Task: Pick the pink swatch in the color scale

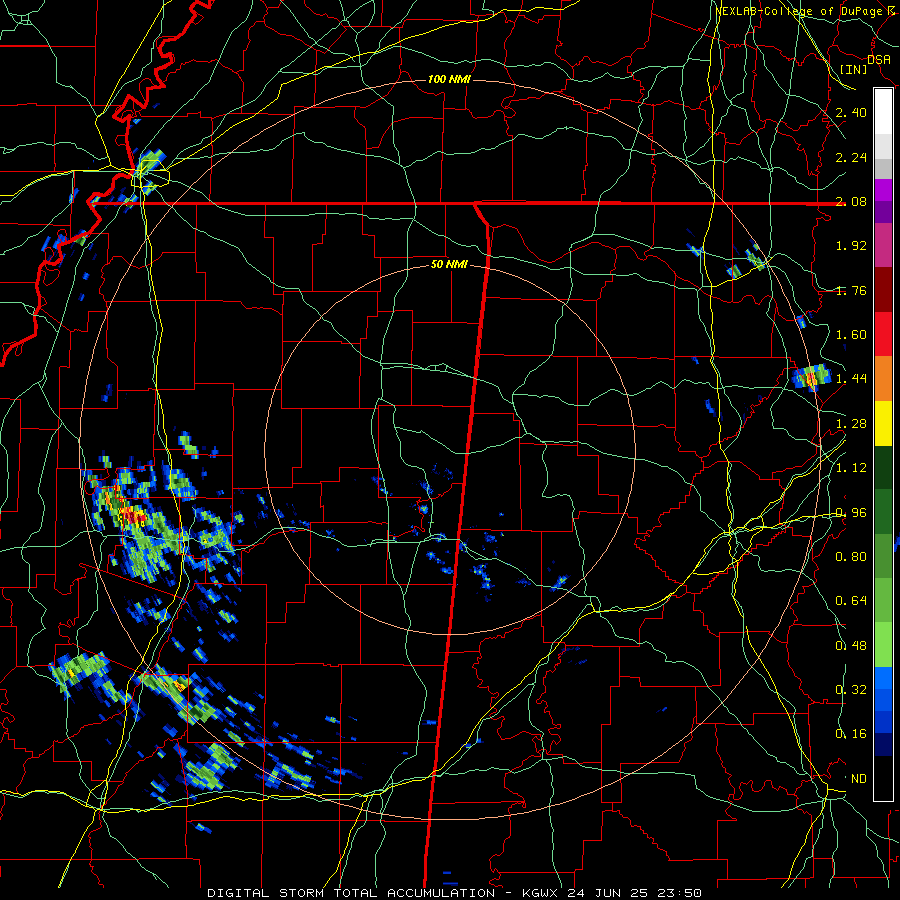Action: point(883,245)
